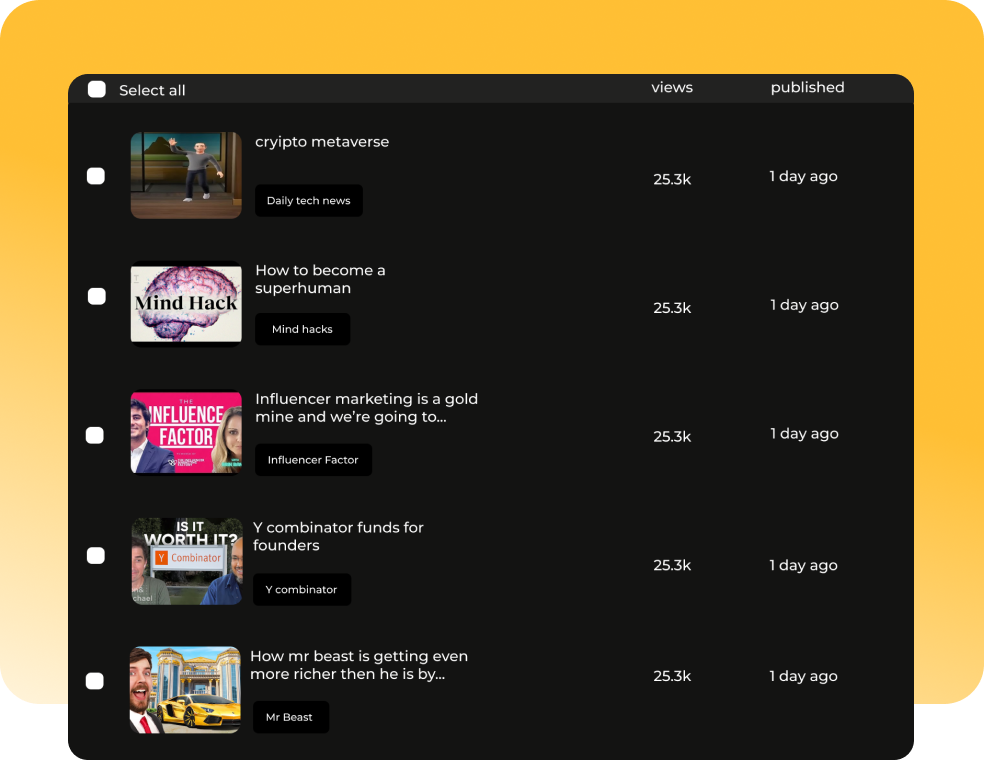Select the cryipto metaverse video checkbox

(x=96, y=177)
